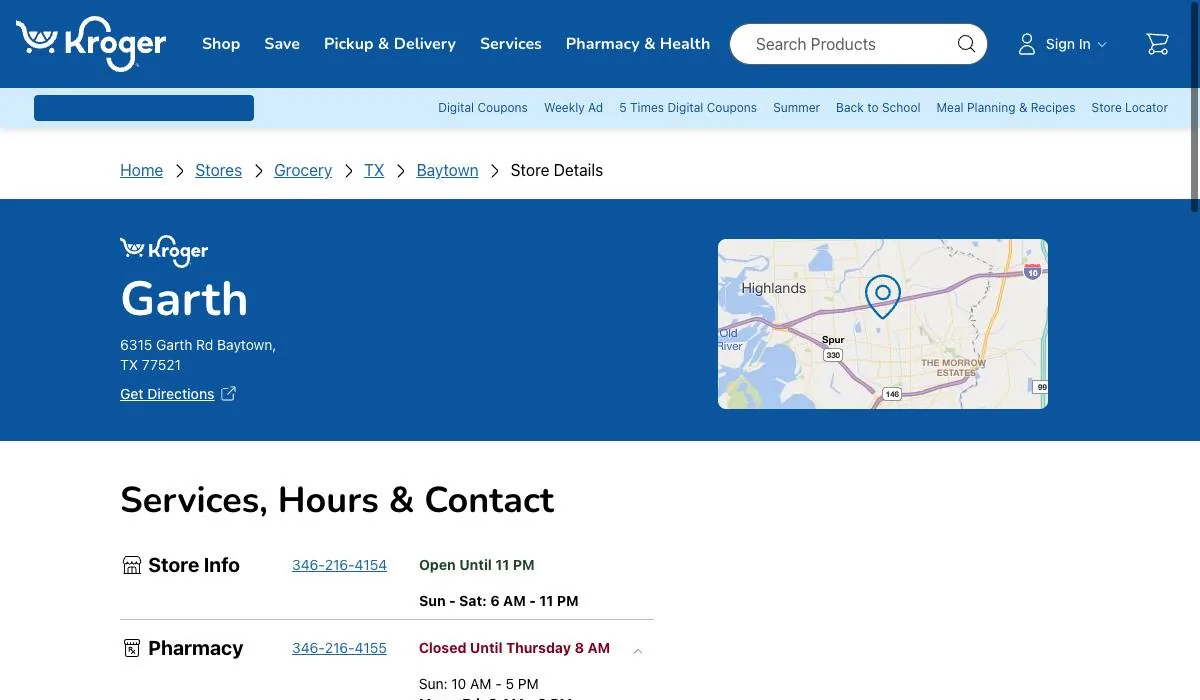Click 'Services, Hours & Contact' heading
Image resolution: width=1200 pixels, height=700 pixels.
[337, 500]
